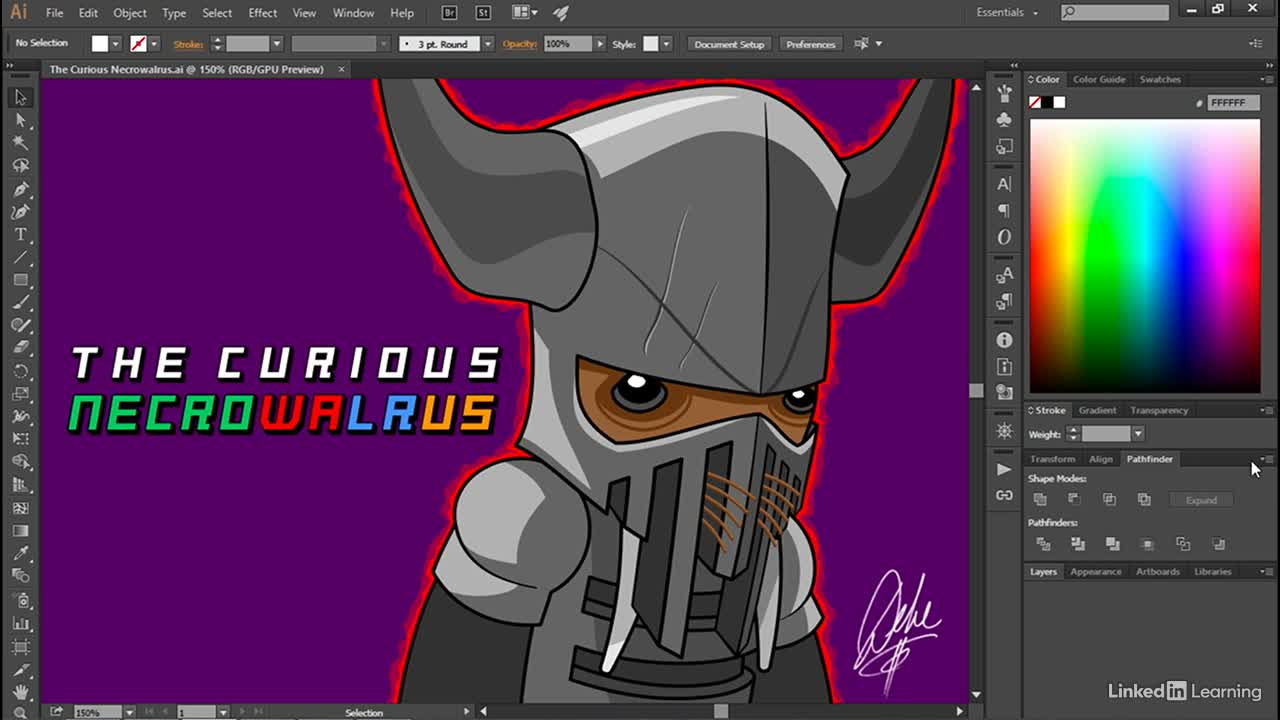Click the Document Setup button
The image size is (1280, 720).
tap(729, 44)
